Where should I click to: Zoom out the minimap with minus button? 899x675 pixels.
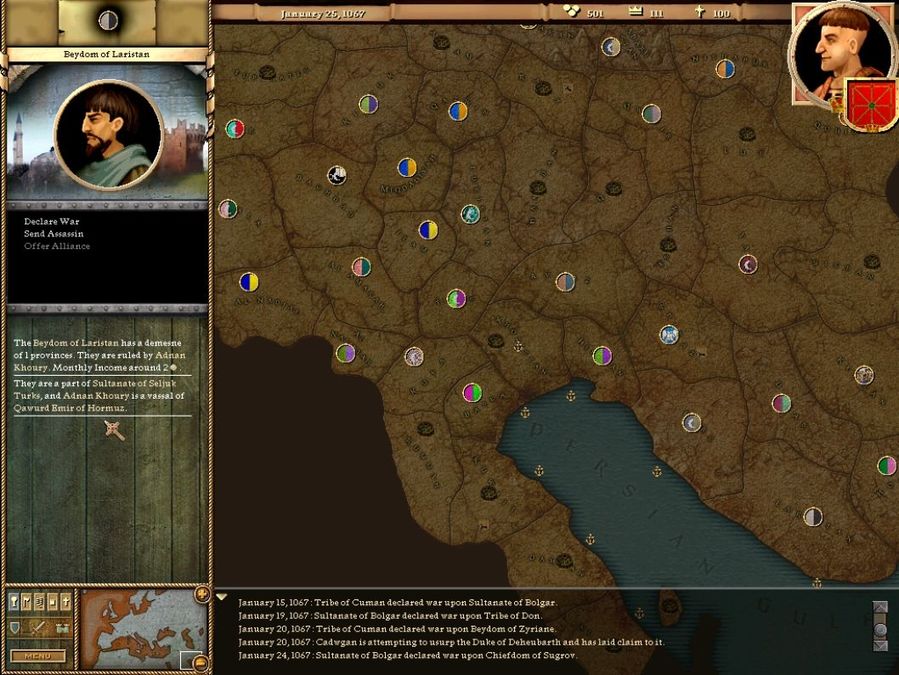coord(201,663)
